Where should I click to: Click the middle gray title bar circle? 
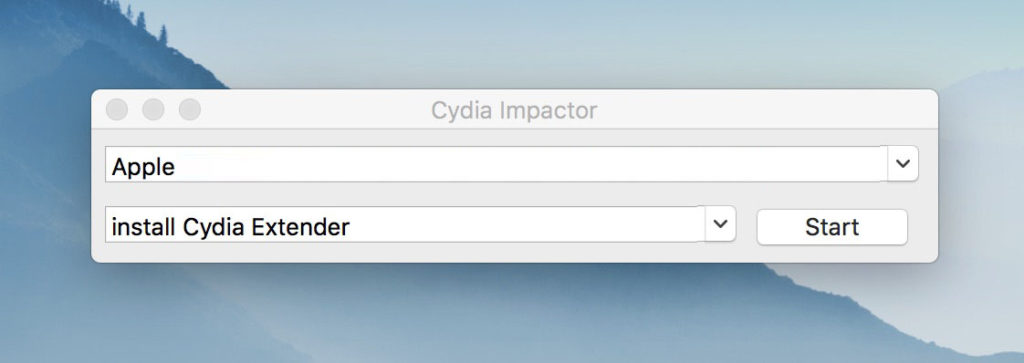[x=153, y=110]
